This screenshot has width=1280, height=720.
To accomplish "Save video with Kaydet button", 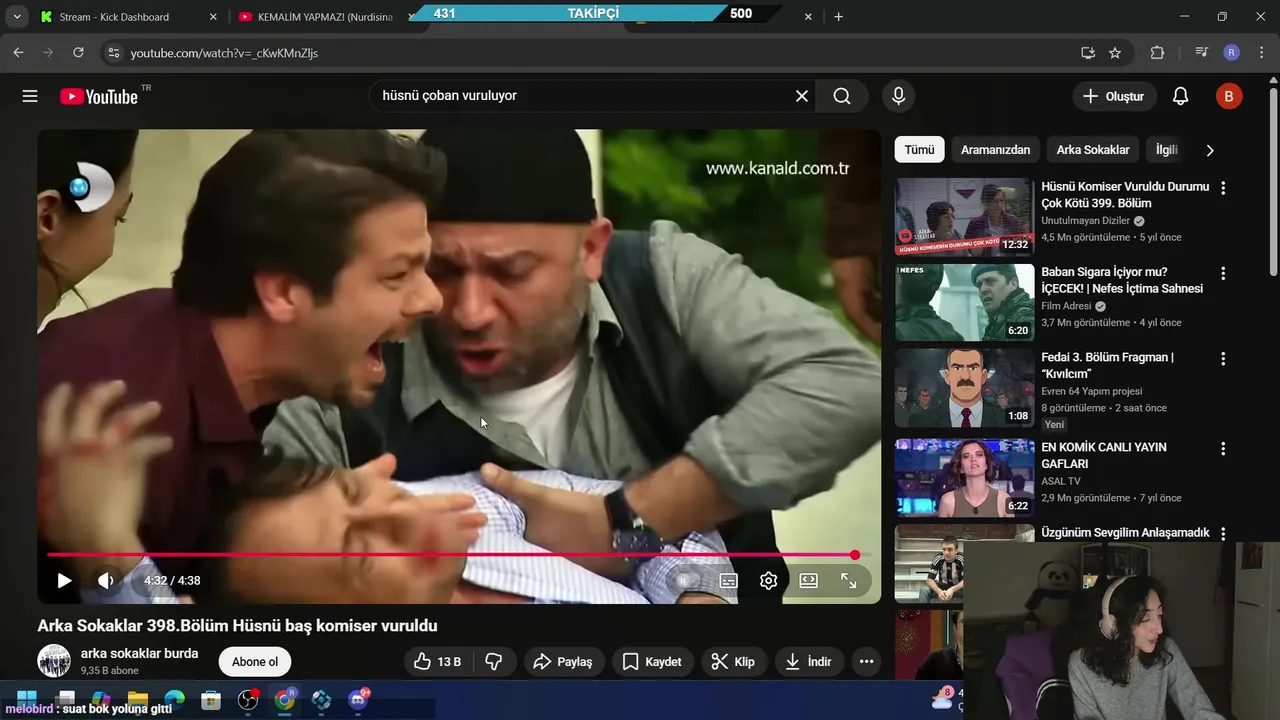I will (651, 662).
